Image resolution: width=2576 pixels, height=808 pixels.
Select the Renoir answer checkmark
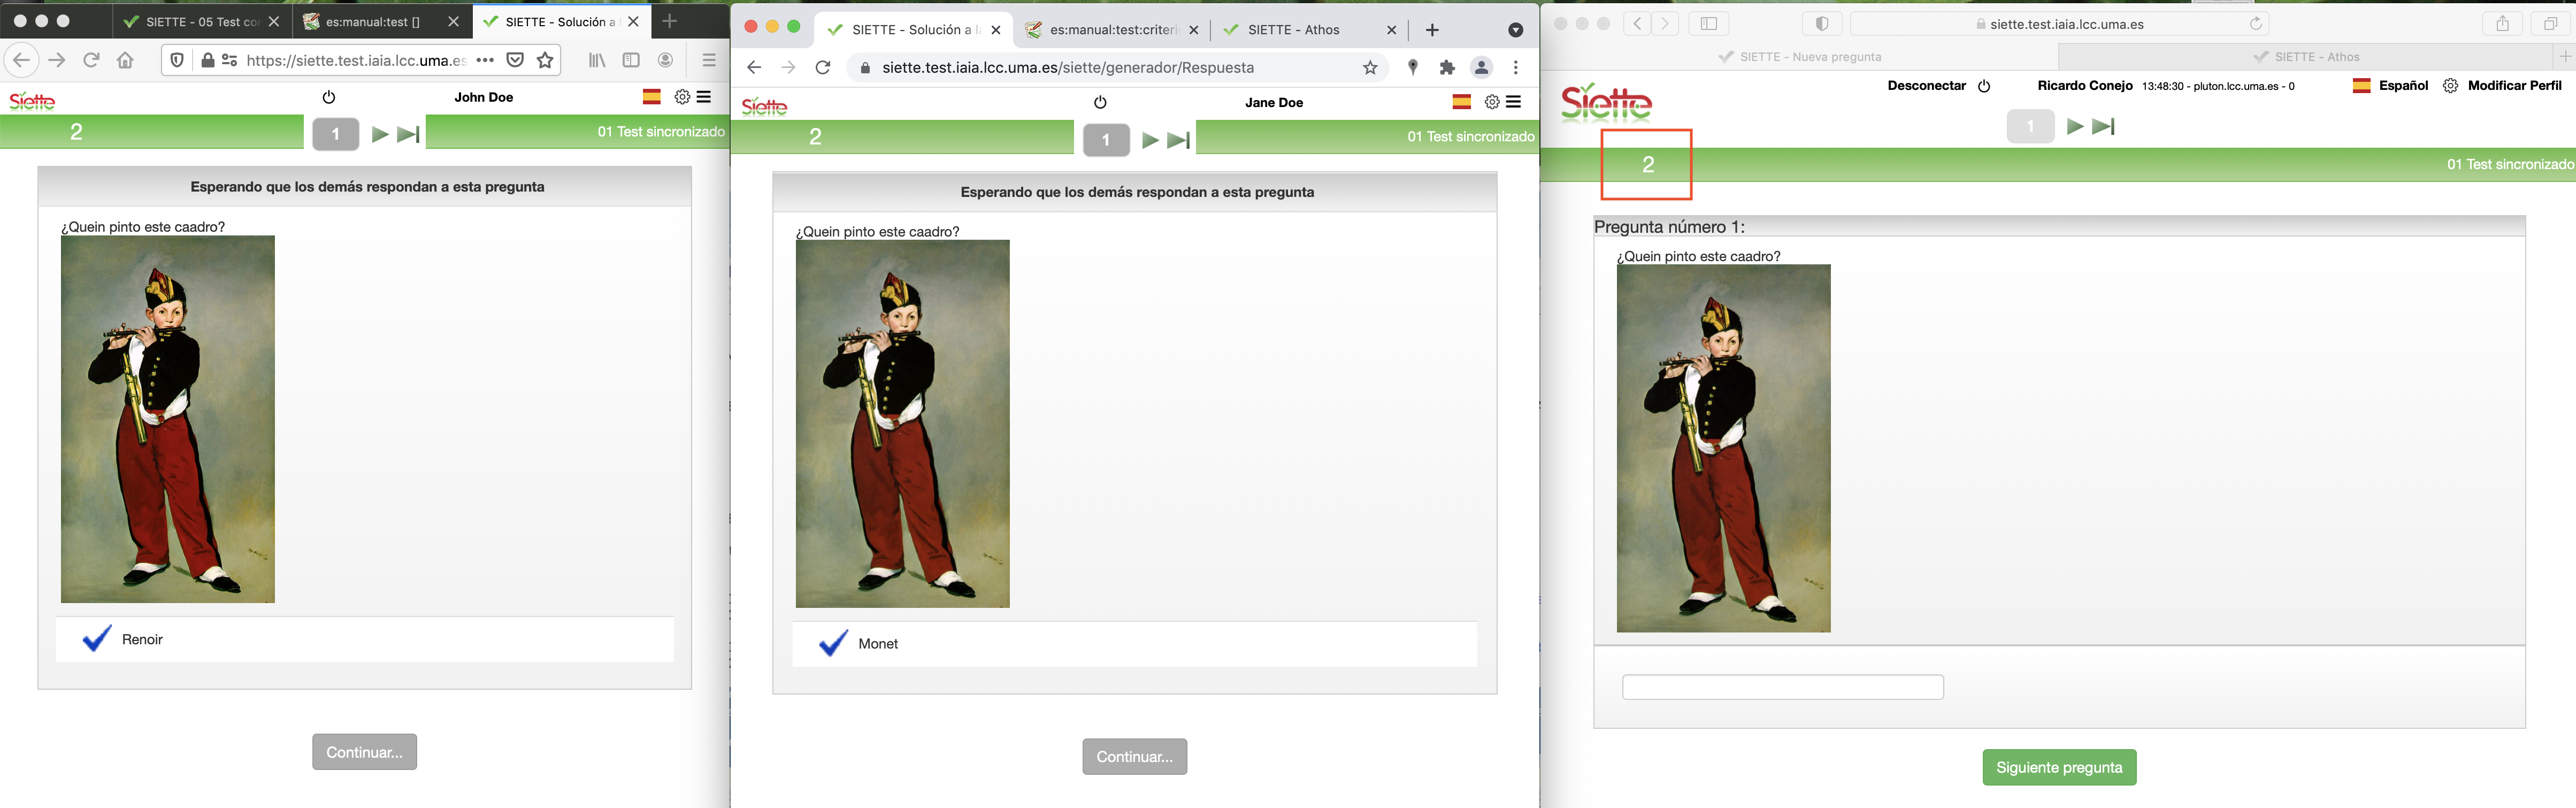(x=97, y=639)
